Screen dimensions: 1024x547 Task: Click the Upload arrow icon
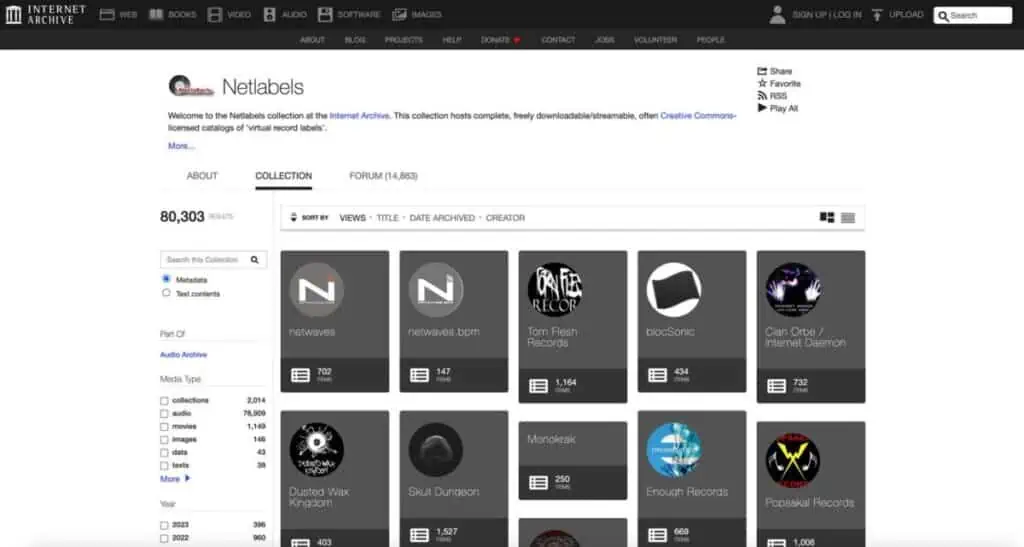click(x=877, y=14)
